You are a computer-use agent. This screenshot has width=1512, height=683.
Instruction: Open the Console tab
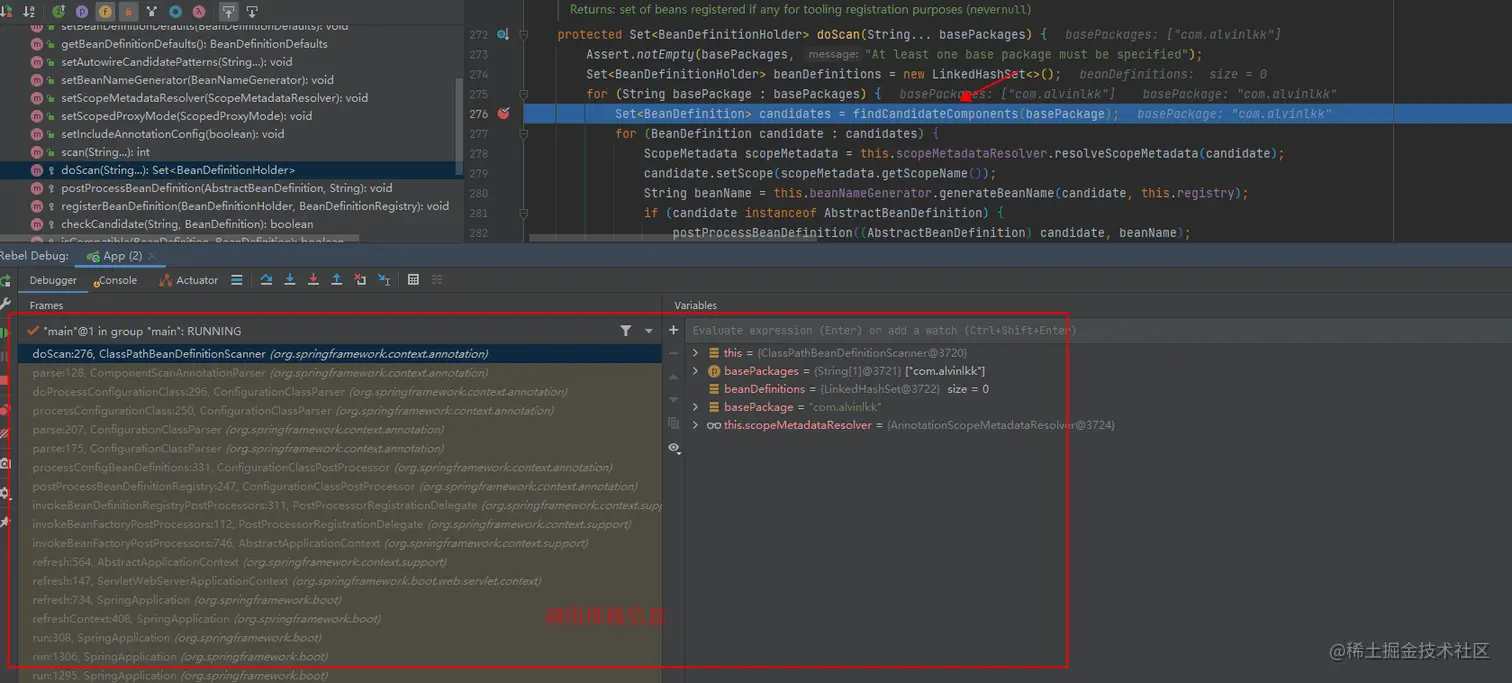[x=116, y=280]
